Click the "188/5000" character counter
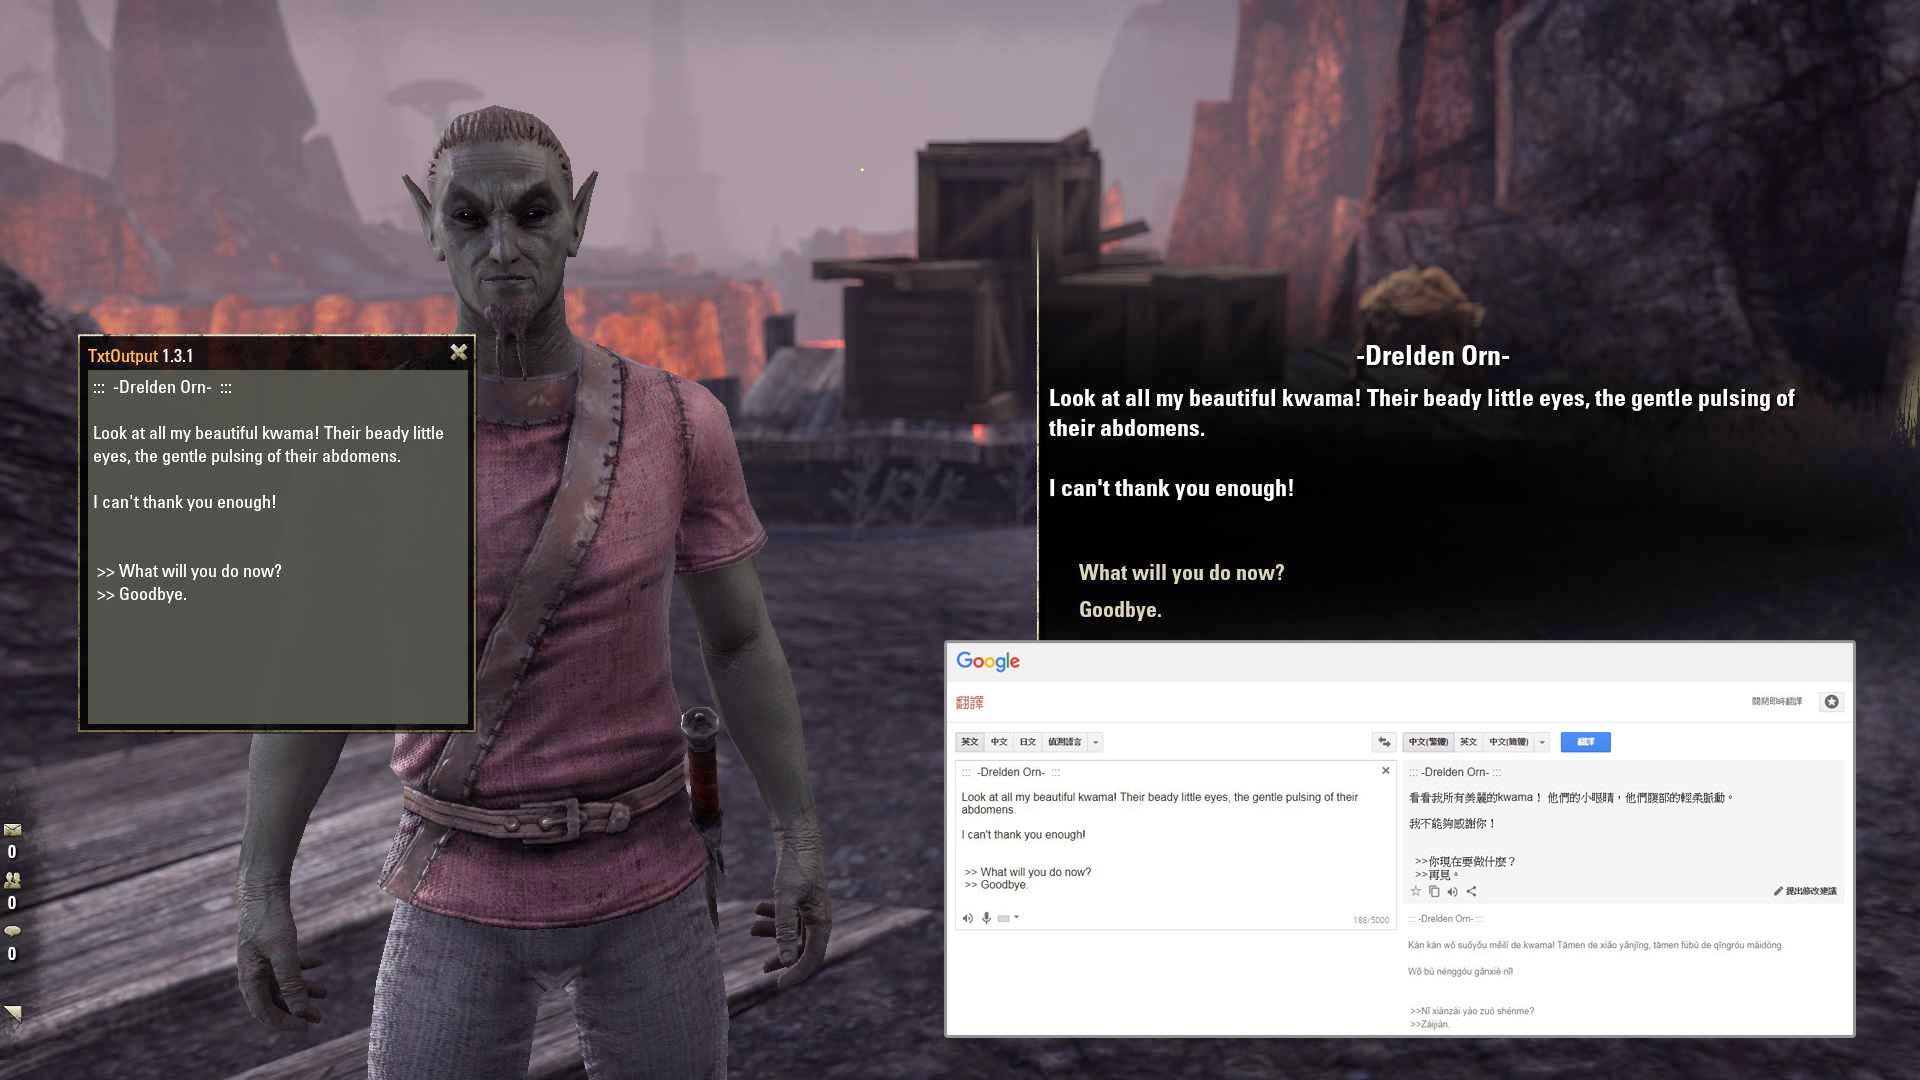 1371,920
